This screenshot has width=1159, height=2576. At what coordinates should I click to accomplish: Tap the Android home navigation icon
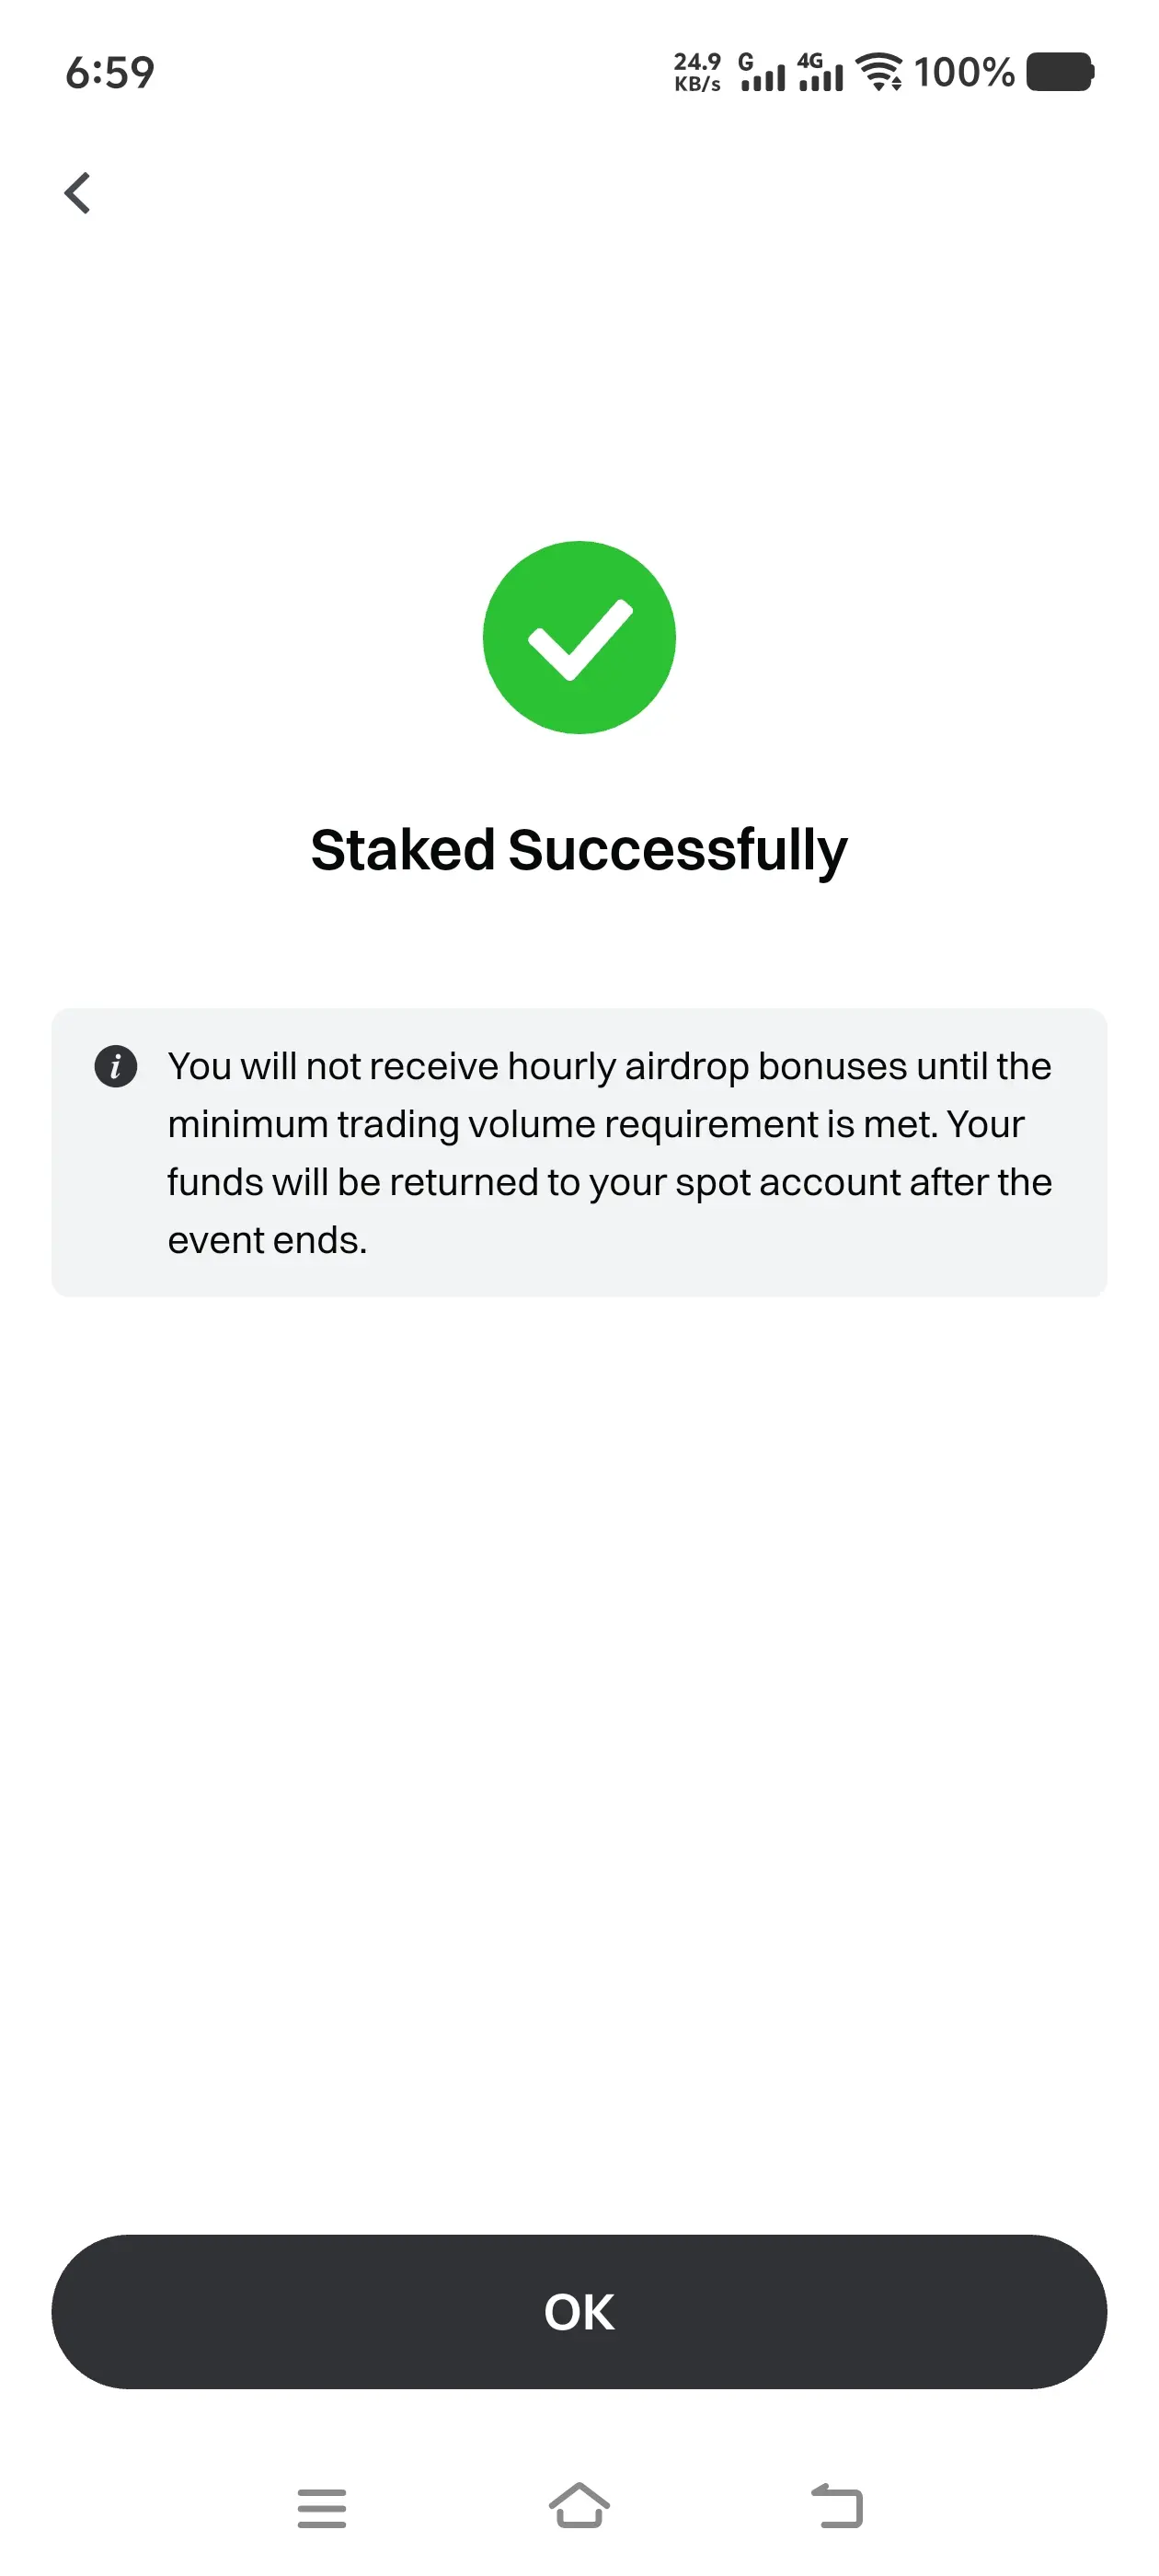click(579, 2506)
